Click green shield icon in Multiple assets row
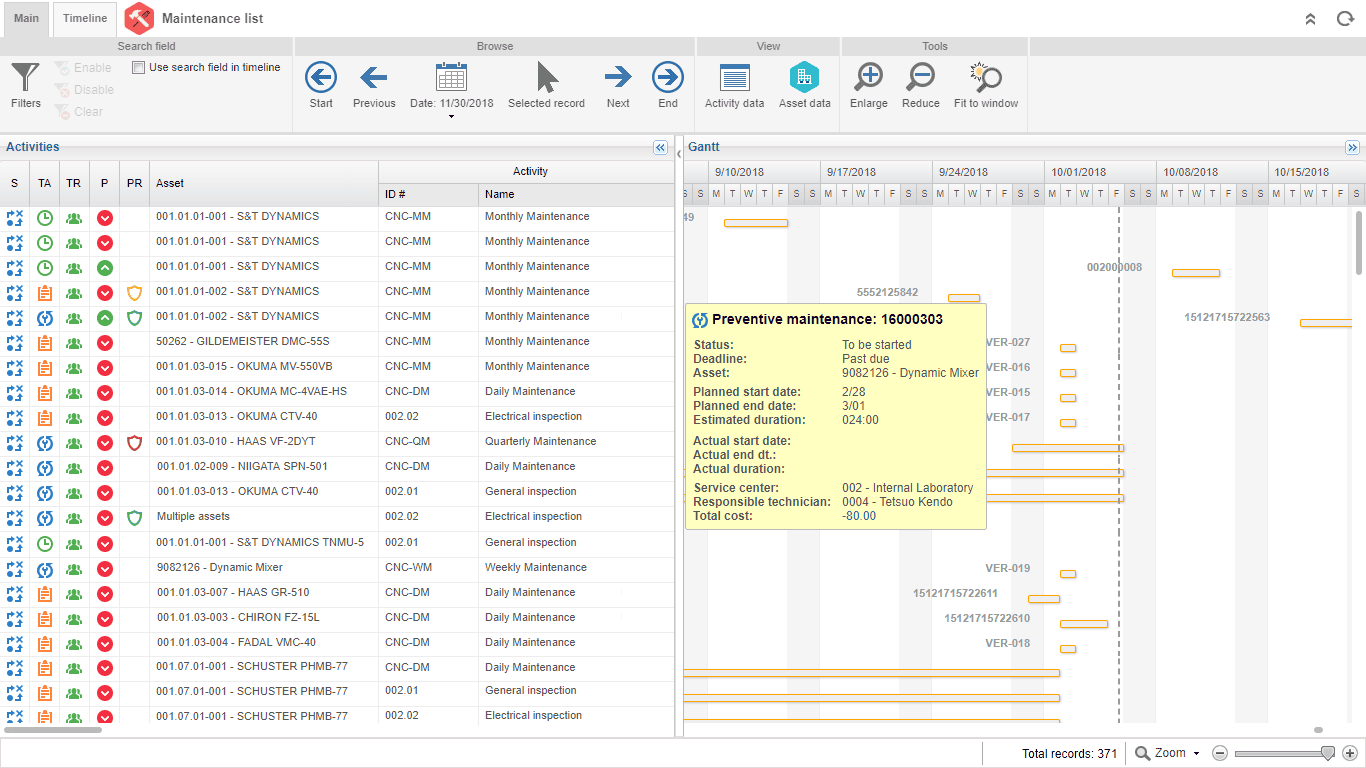This screenshot has height=768, width=1366. tap(135, 518)
